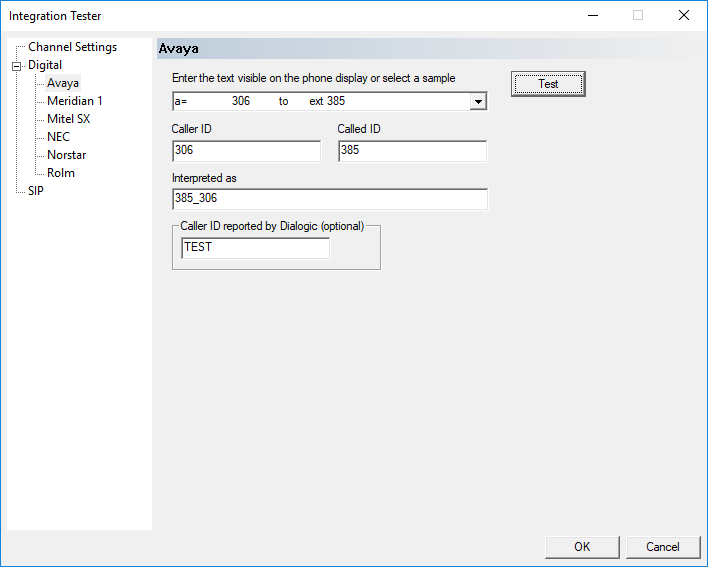Select Rolm from the Digital list

(x=61, y=173)
